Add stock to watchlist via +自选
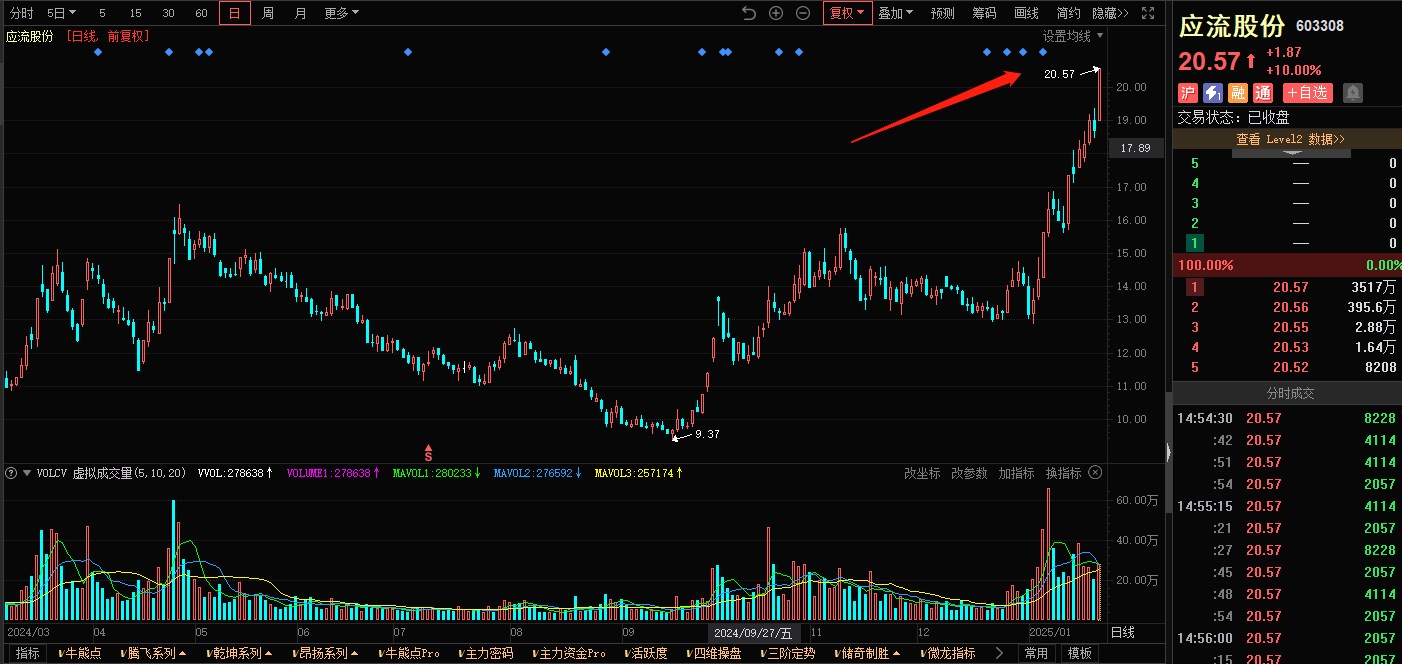Screen dimensions: 1402x664 tap(1308, 93)
